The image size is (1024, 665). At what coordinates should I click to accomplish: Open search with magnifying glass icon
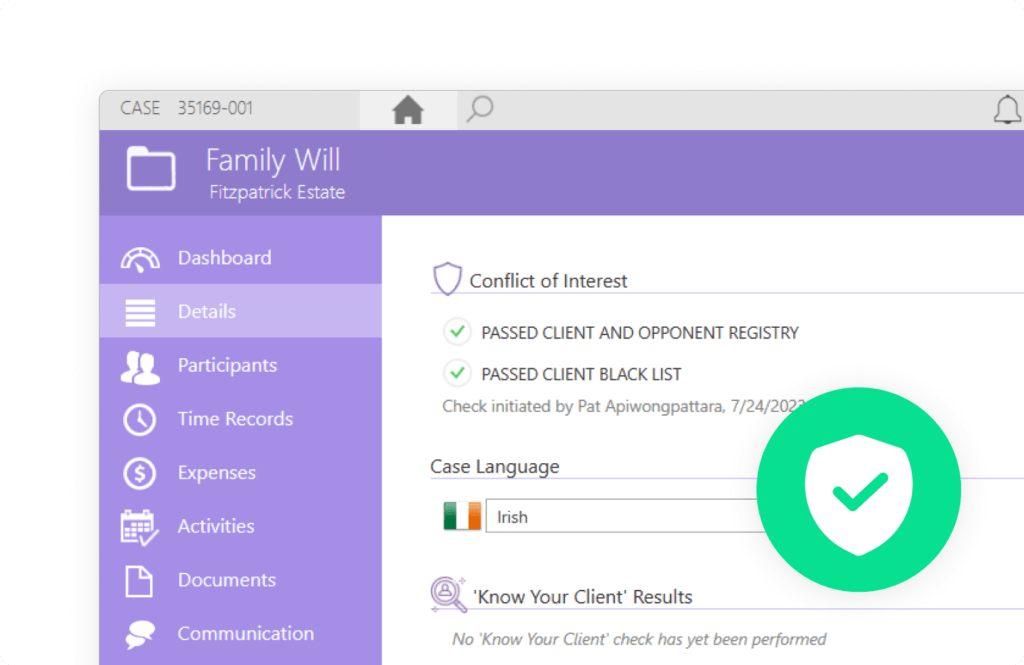479,109
